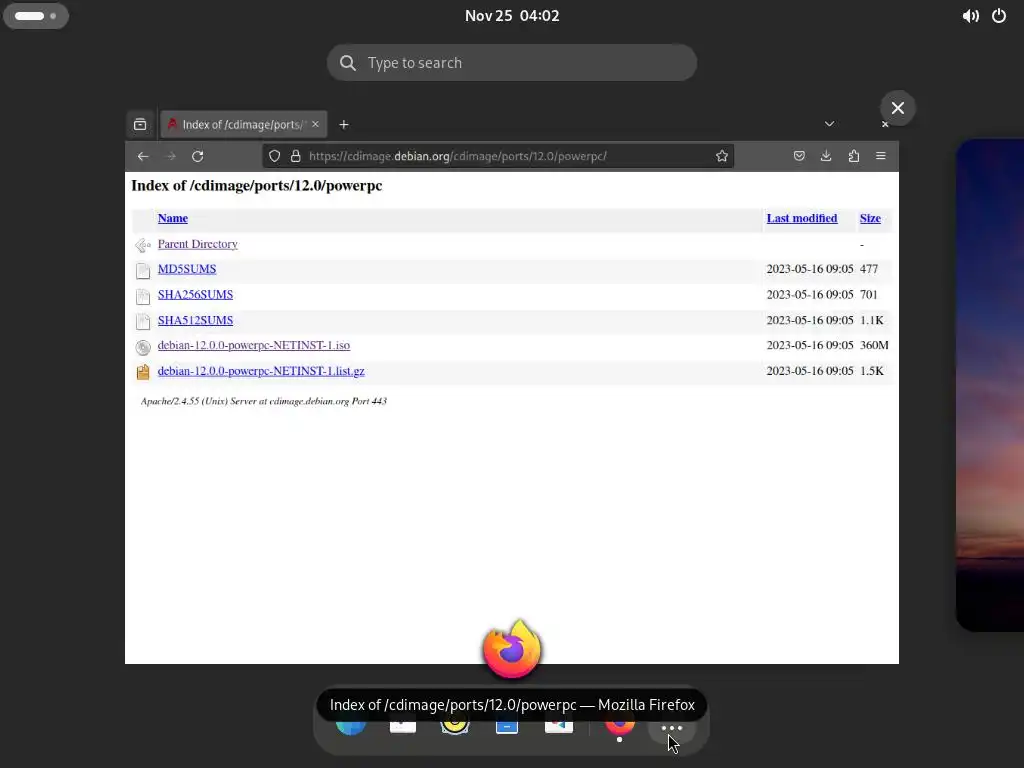
Task: Click the date in the MD5SUMS row
Action: (x=810, y=269)
